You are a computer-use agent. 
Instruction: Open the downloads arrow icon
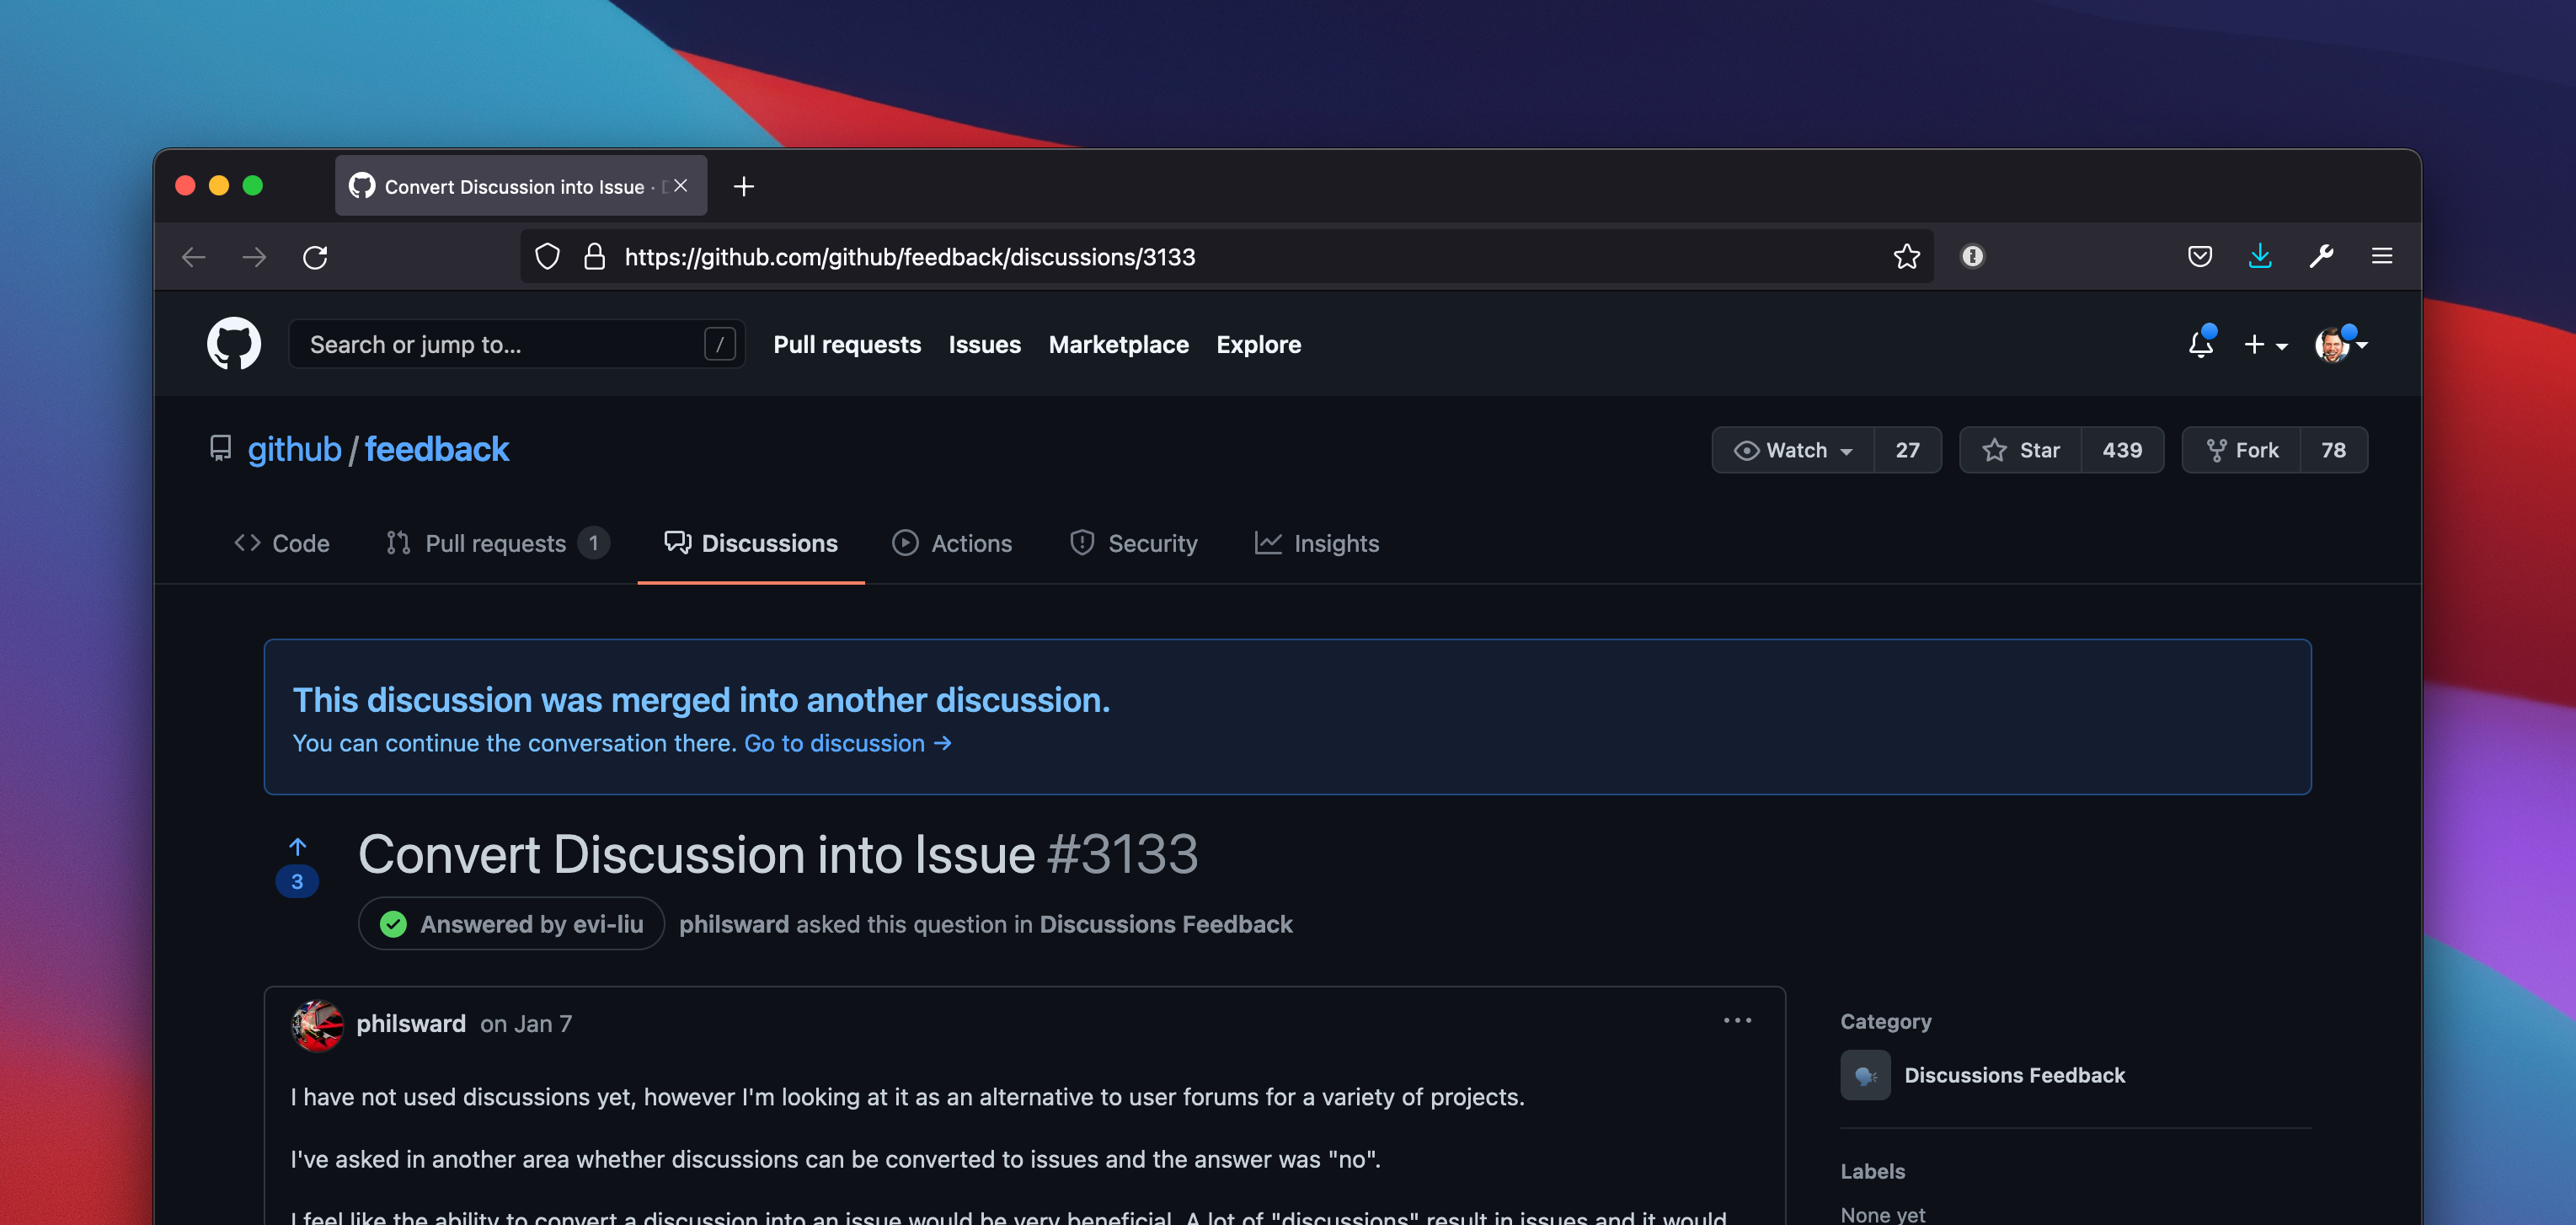[2260, 257]
